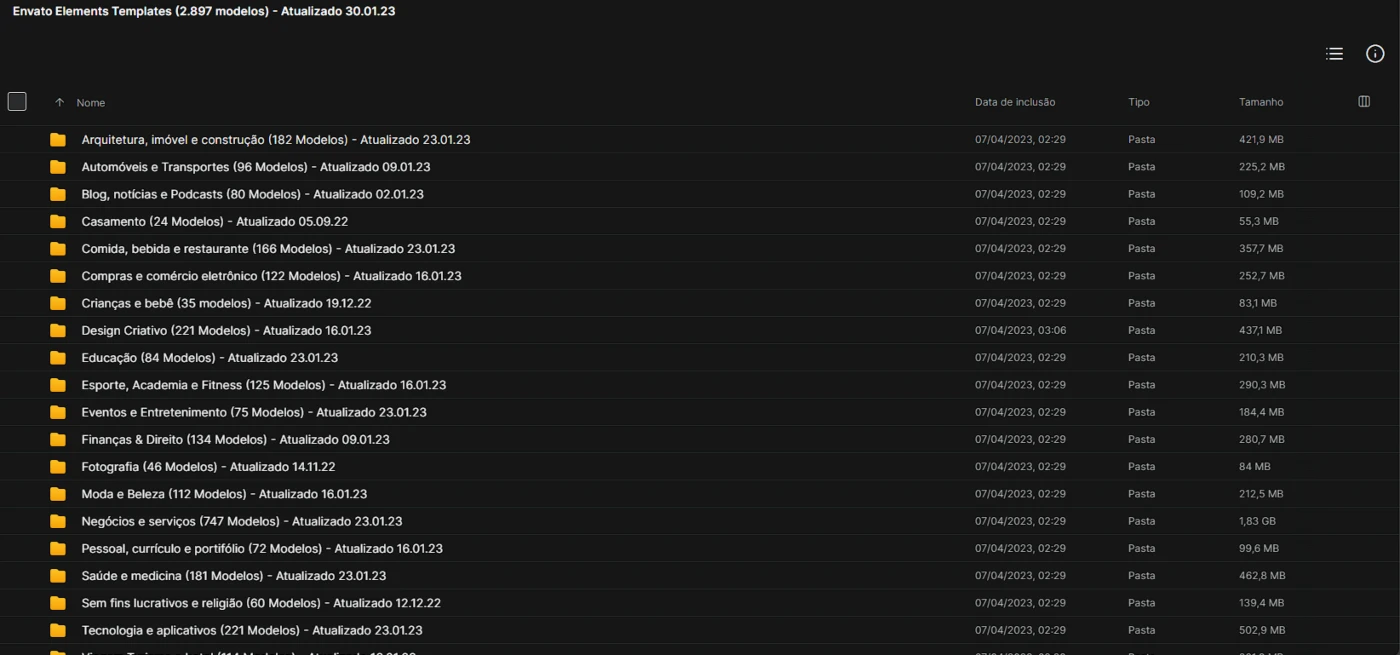Image resolution: width=1400 pixels, height=655 pixels.
Task: Click folder icon for Sem fins lucrativos
Action: 58,603
